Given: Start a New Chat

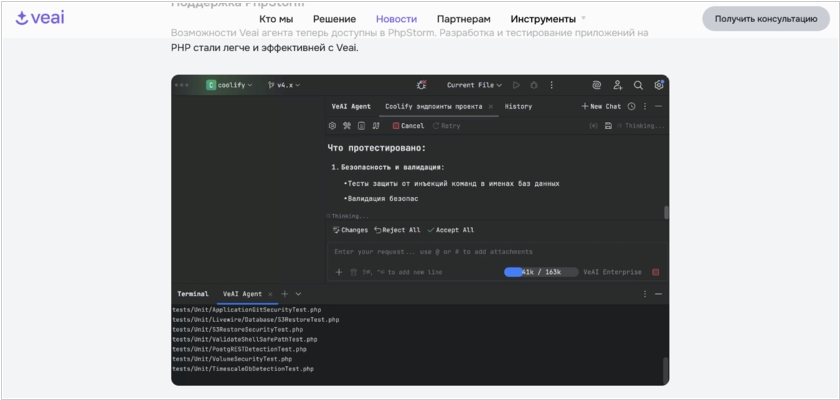Looking at the screenshot, I should [x=601, y=106].
